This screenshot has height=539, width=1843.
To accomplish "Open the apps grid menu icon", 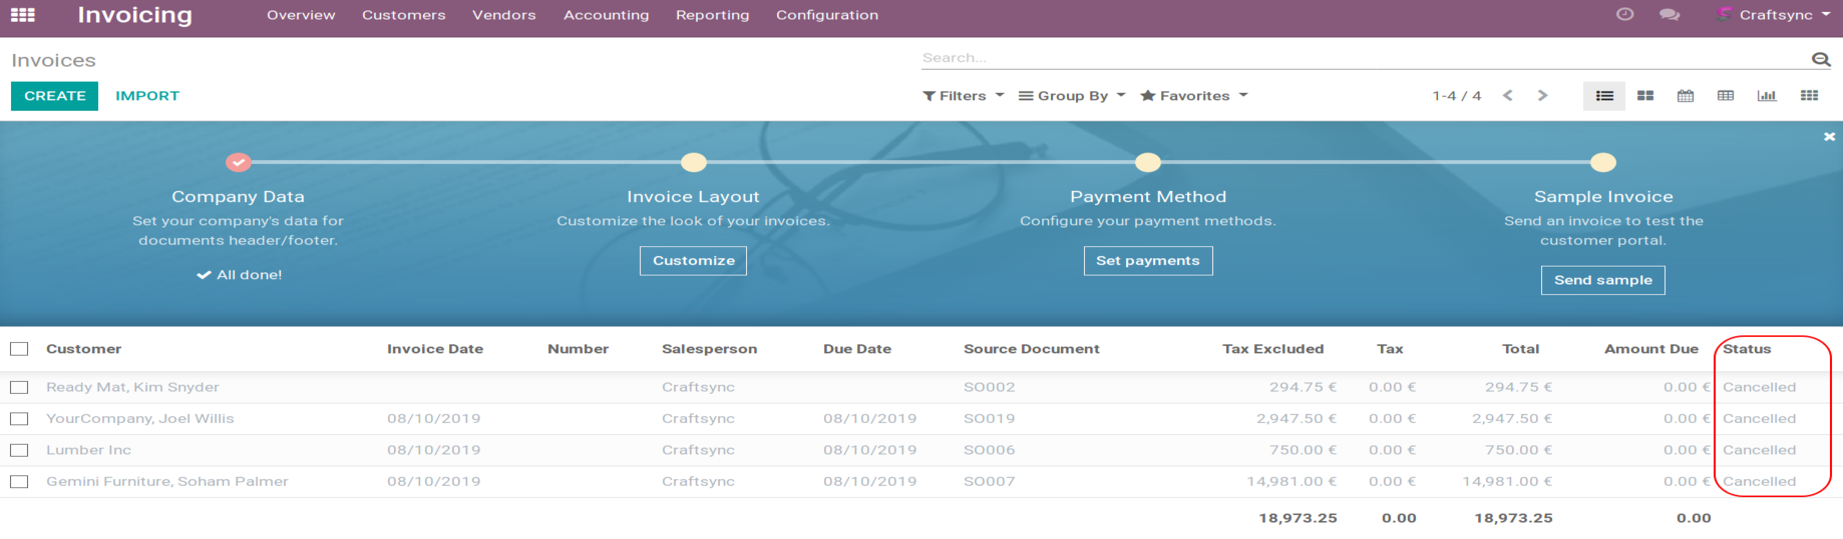I will tap(22, 15).
